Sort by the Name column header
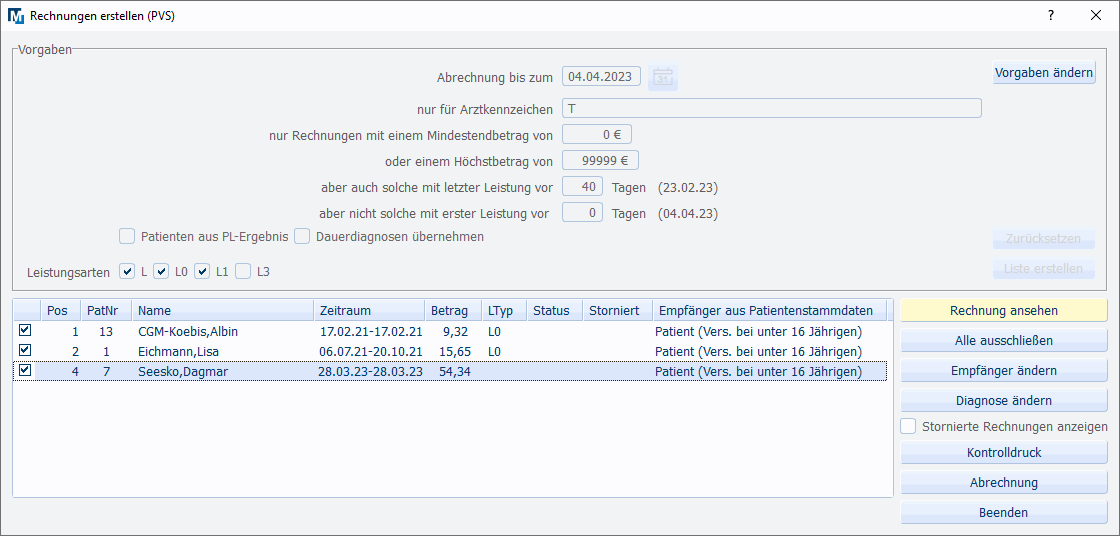 click(223, 311)
